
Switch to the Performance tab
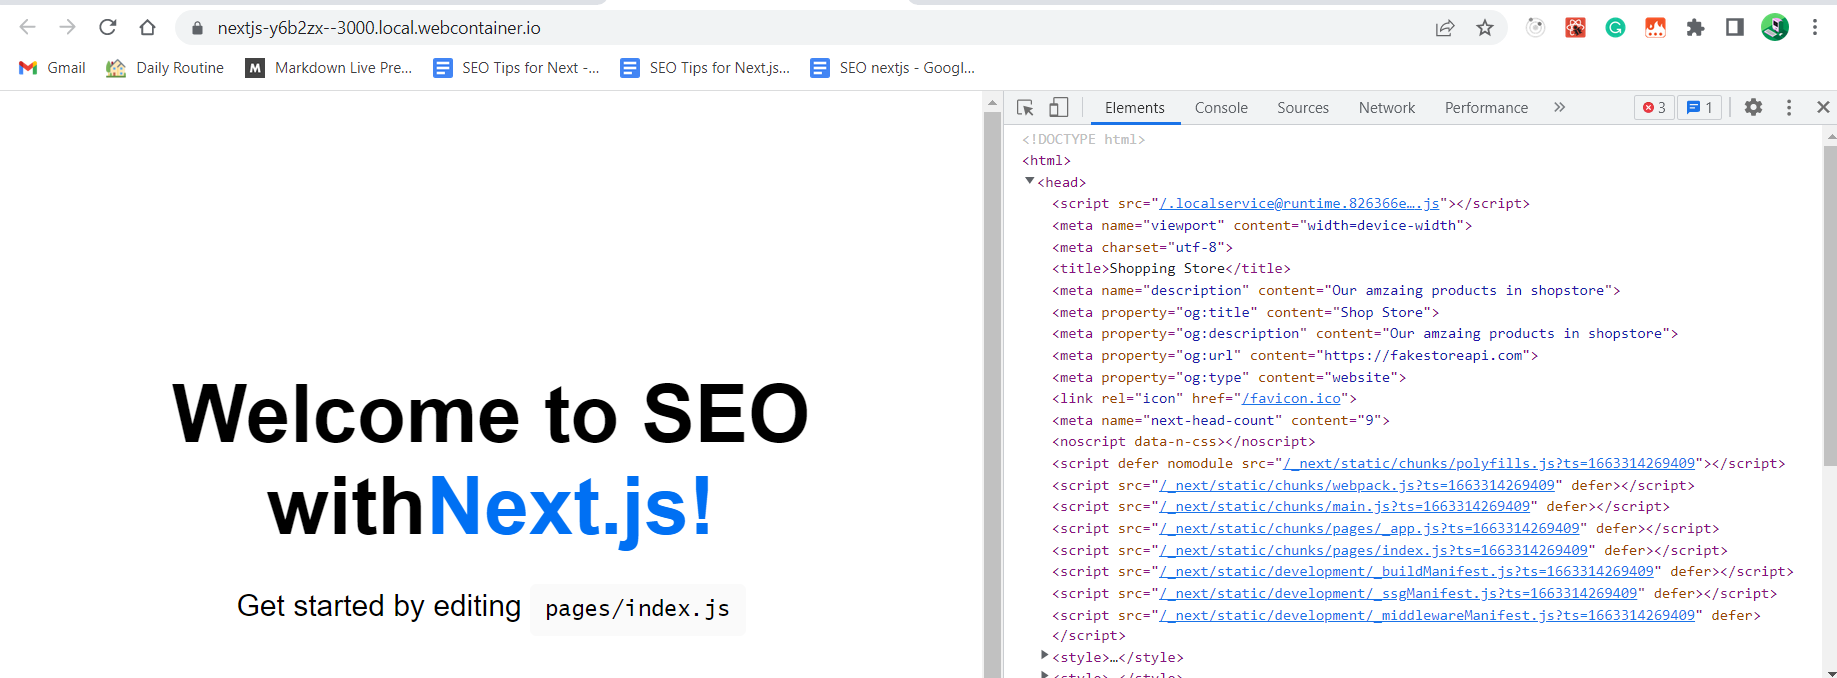[1486, 108]
